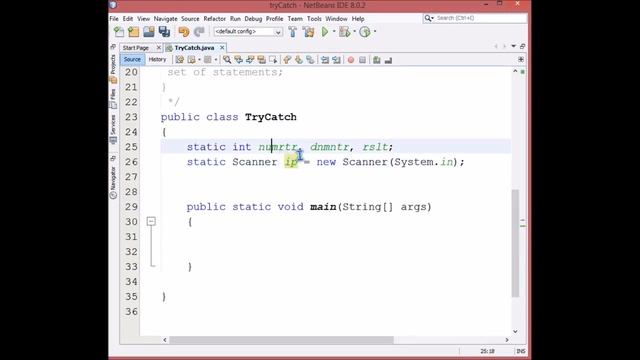This screenshot has height=360, width=640.
Task: Click the Toggle Bookmark icon
Action: click(x=310, y=60)
